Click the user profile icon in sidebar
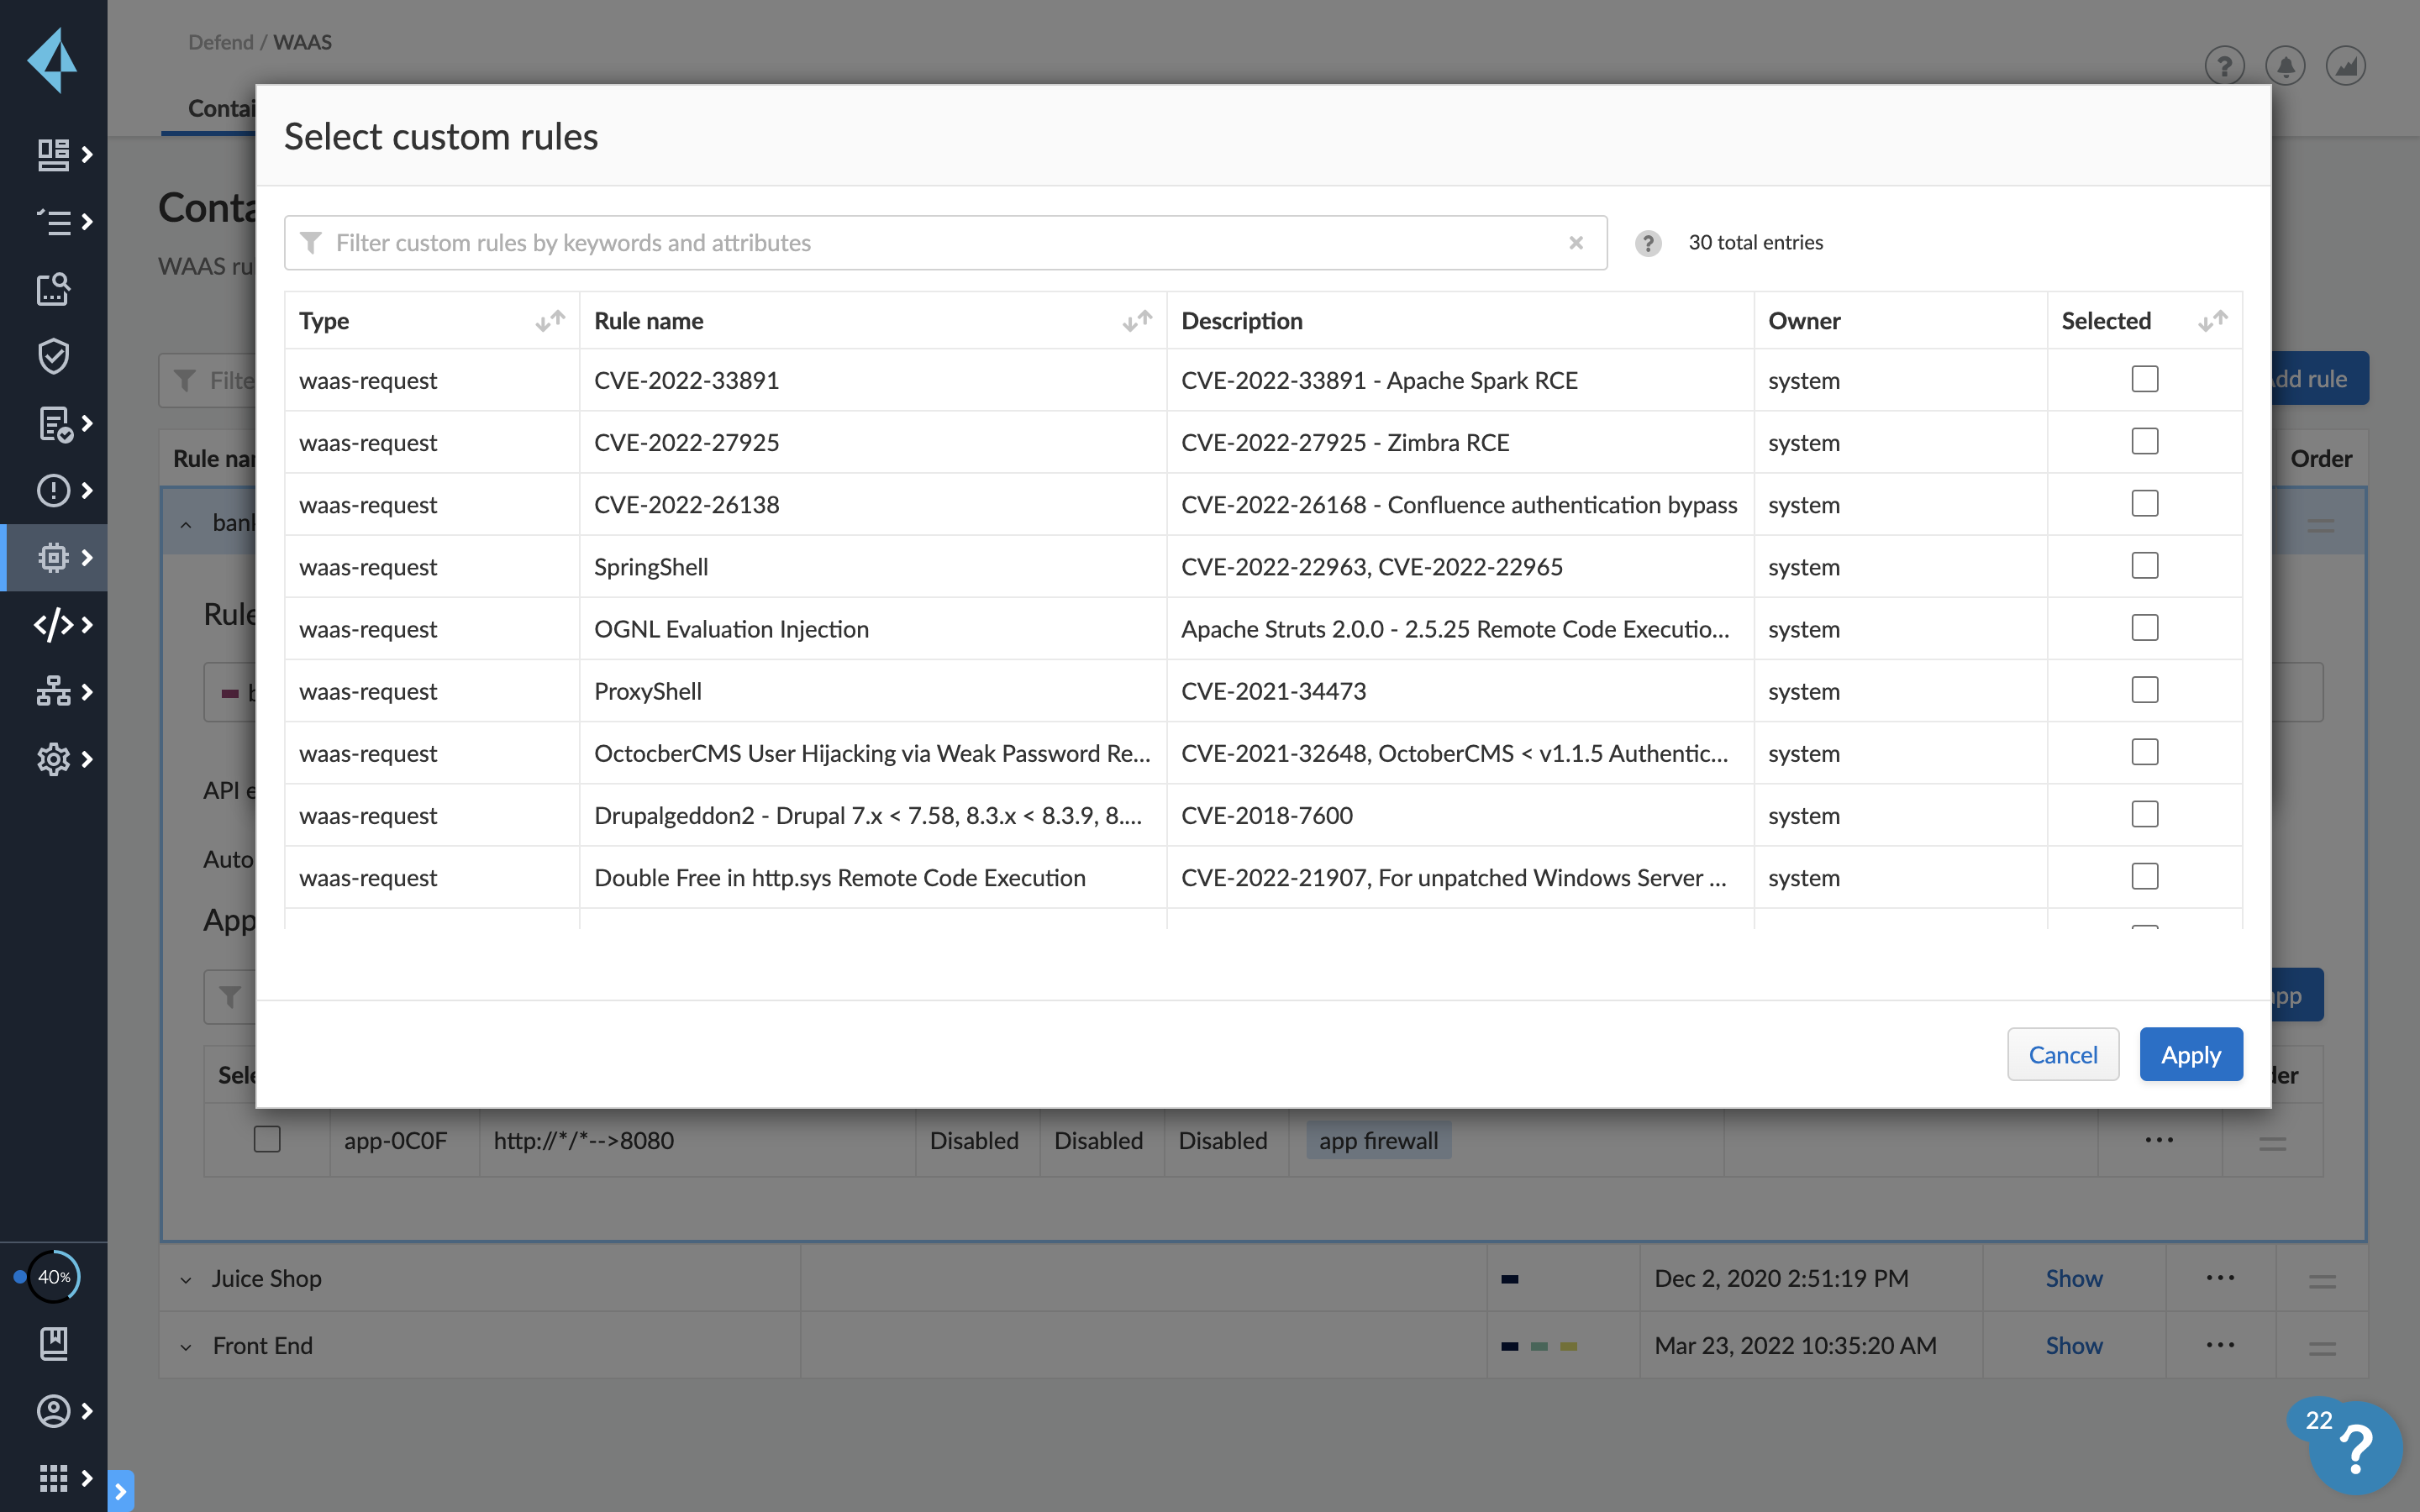The width and height of the screenshot is (2420, 1512). [53, 1411]
